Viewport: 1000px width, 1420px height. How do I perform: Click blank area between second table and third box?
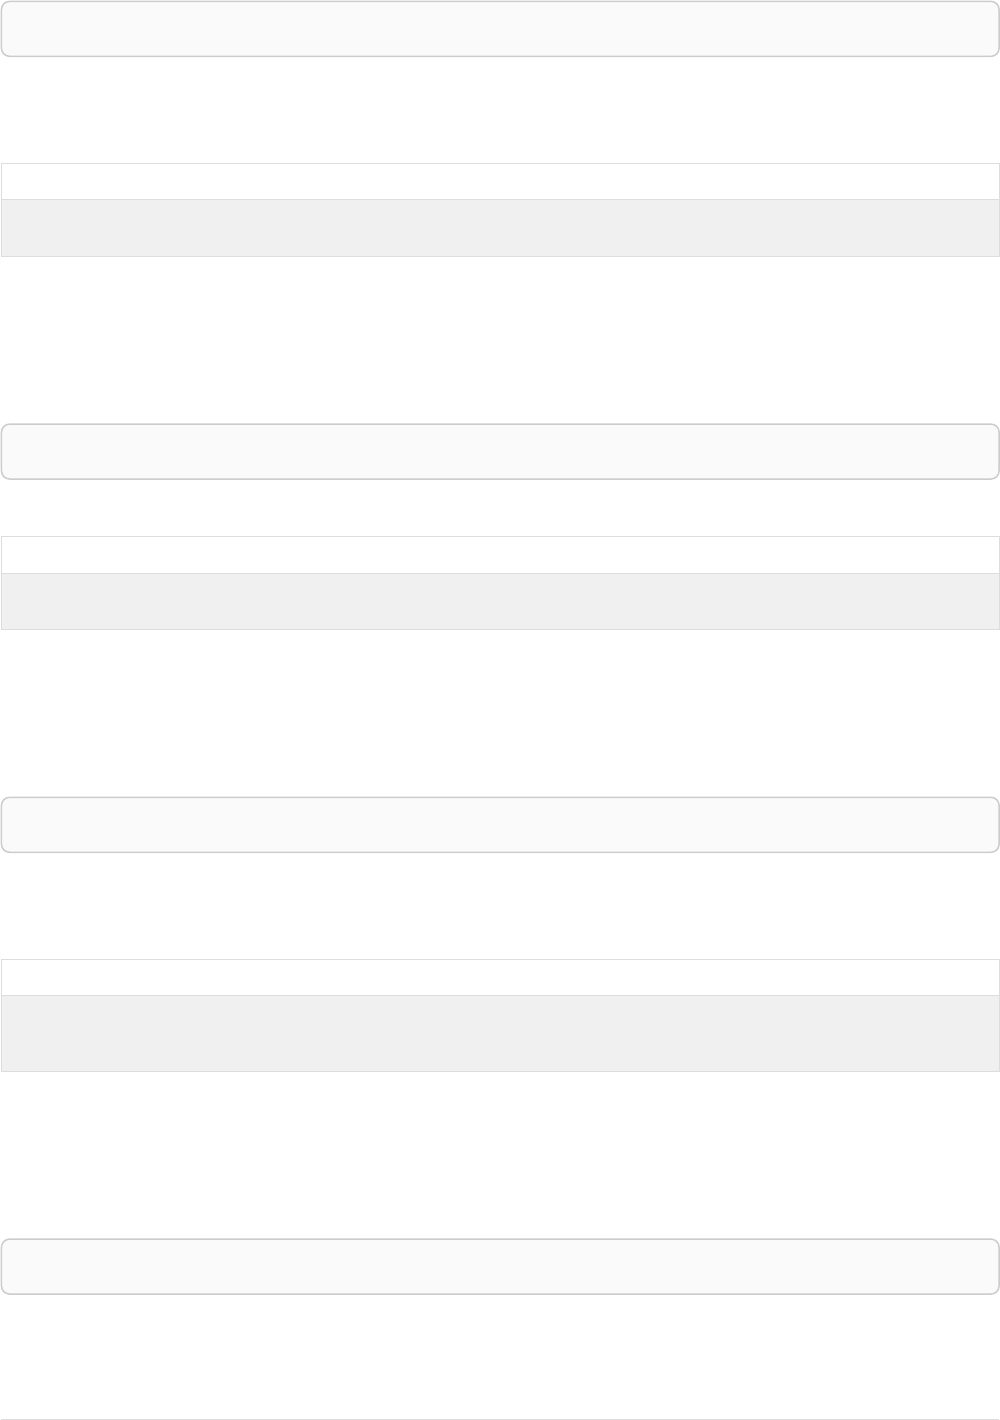click(500, 713)
